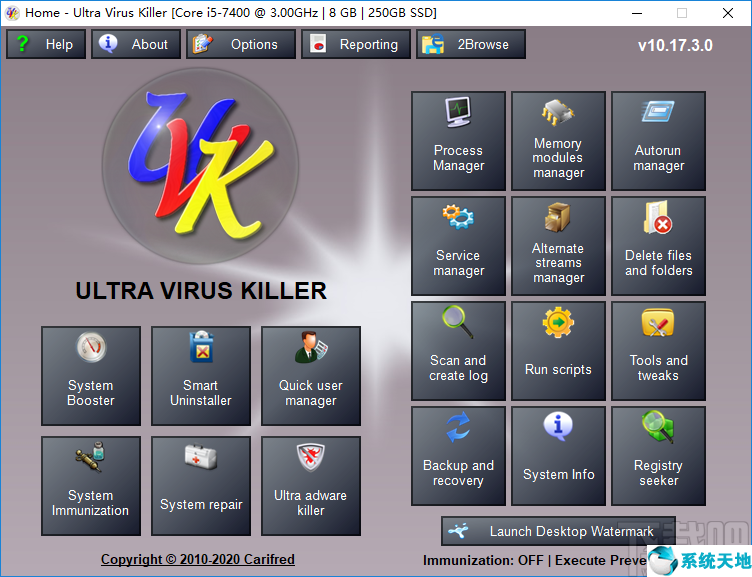The image size is (752, 577).
Task: Launch Registry seeker
Action: pos(658,456)
